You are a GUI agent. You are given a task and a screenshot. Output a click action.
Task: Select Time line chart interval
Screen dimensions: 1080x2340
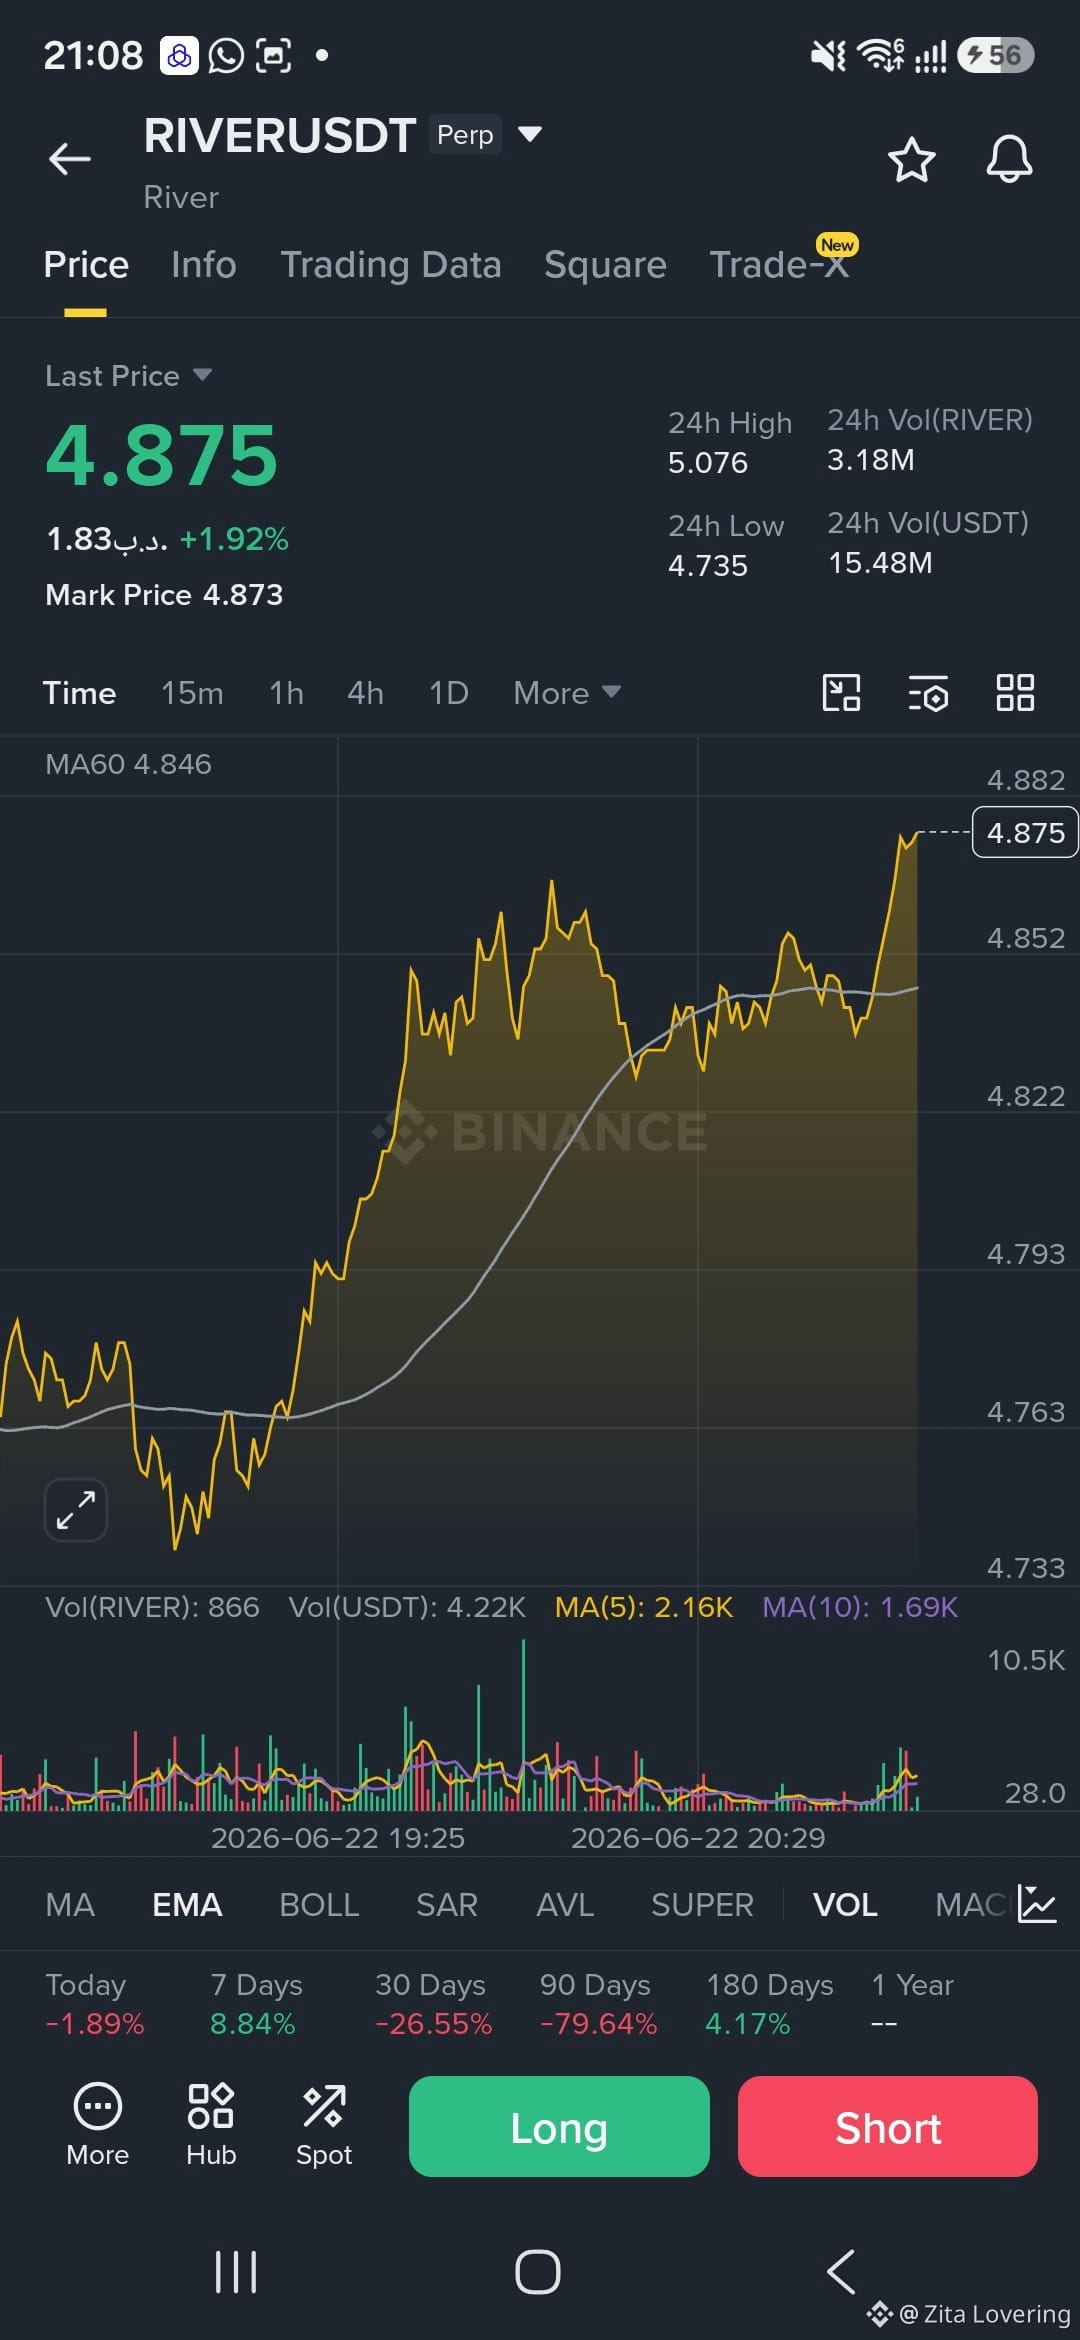(79, 693)
